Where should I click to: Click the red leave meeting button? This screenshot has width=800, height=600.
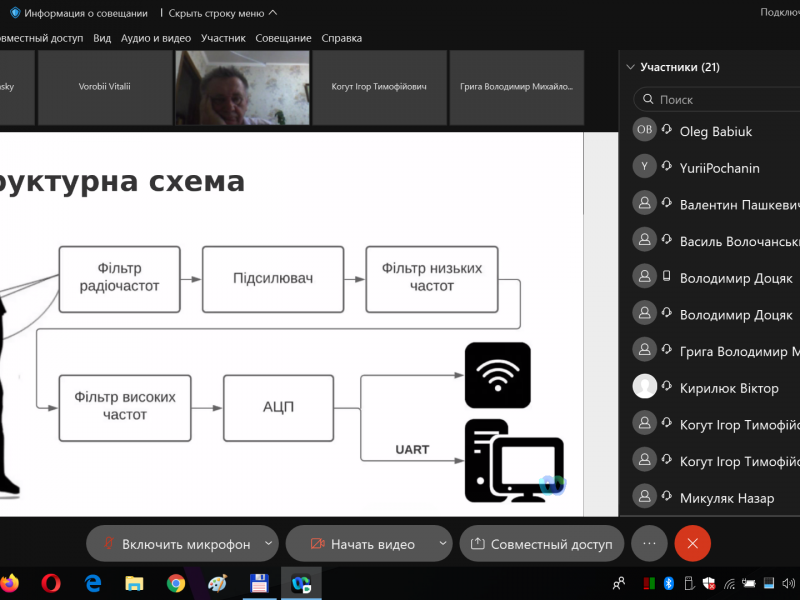[692, 544]
